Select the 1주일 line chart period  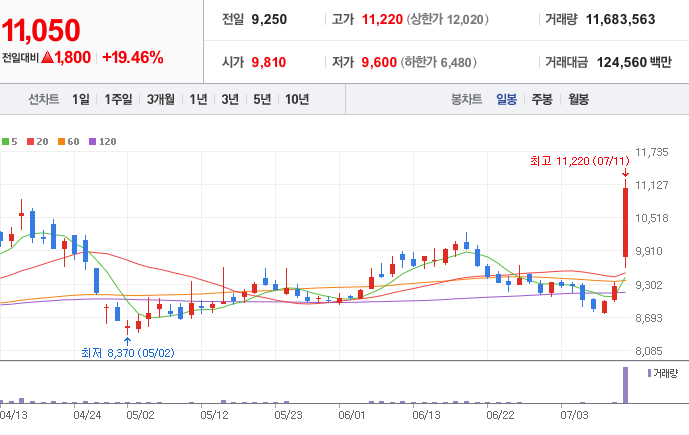(x=118, y=99)
